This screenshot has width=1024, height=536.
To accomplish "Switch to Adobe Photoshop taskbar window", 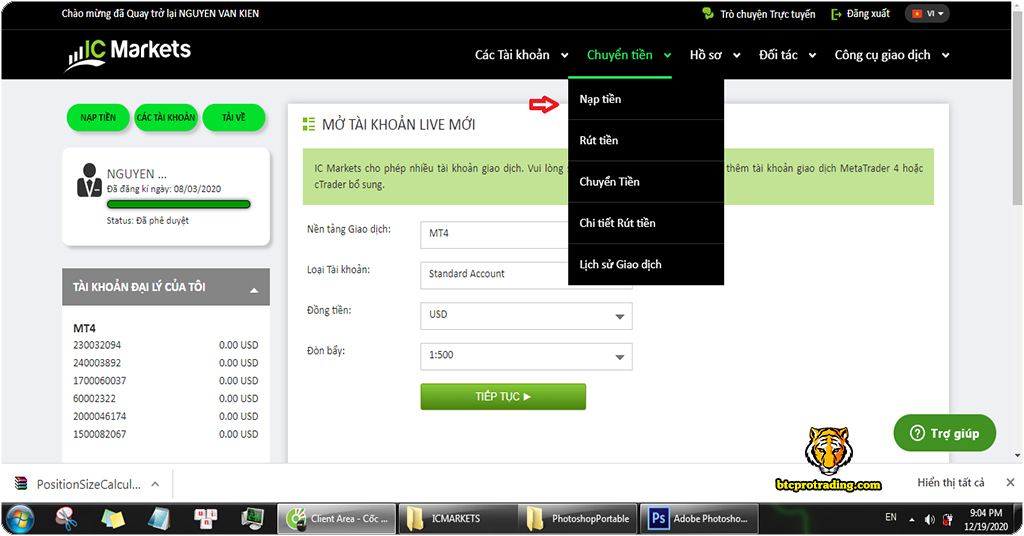I will click(699, 519).
